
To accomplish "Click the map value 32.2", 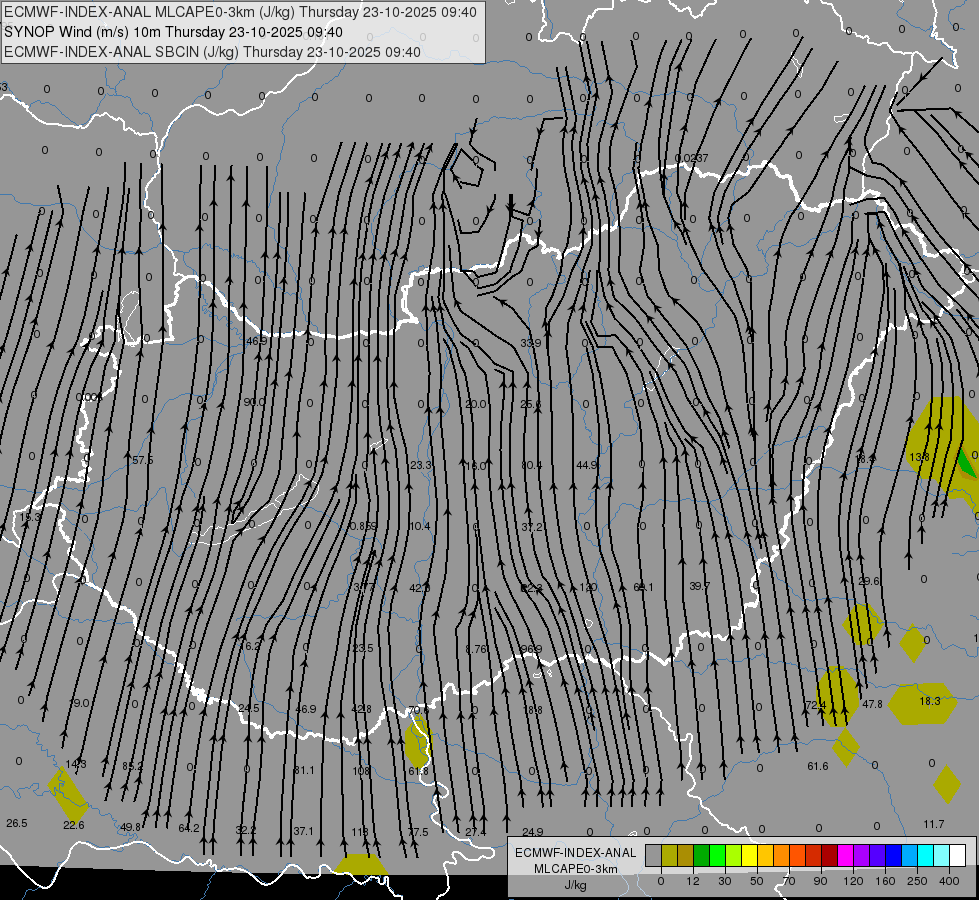I will pos(245,830).
